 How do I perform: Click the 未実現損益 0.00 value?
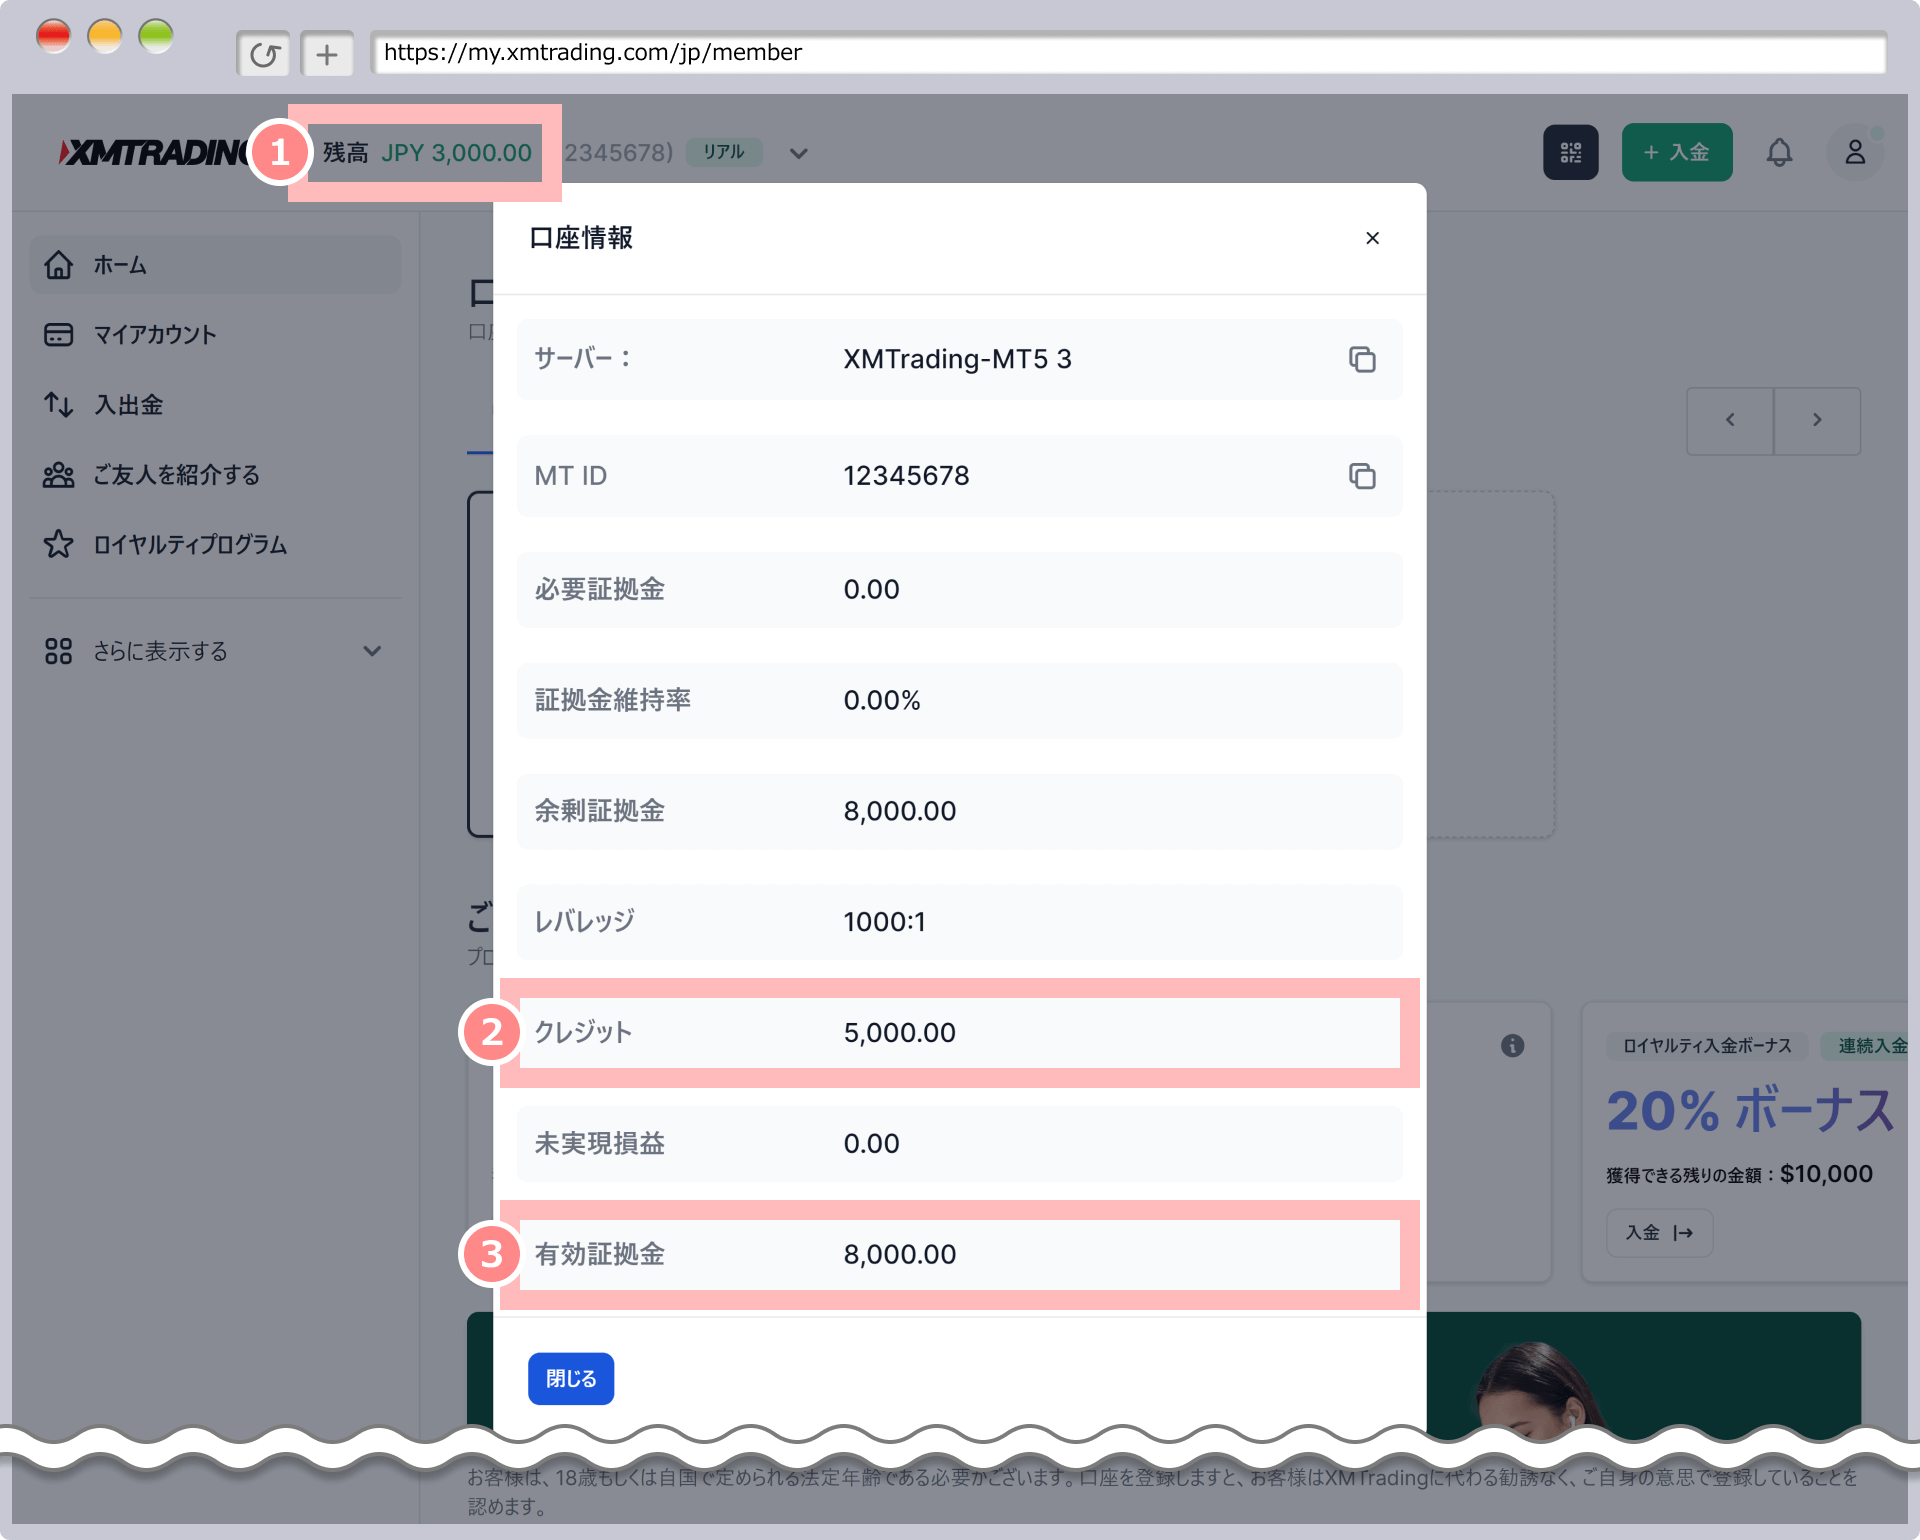[871, 1144]
